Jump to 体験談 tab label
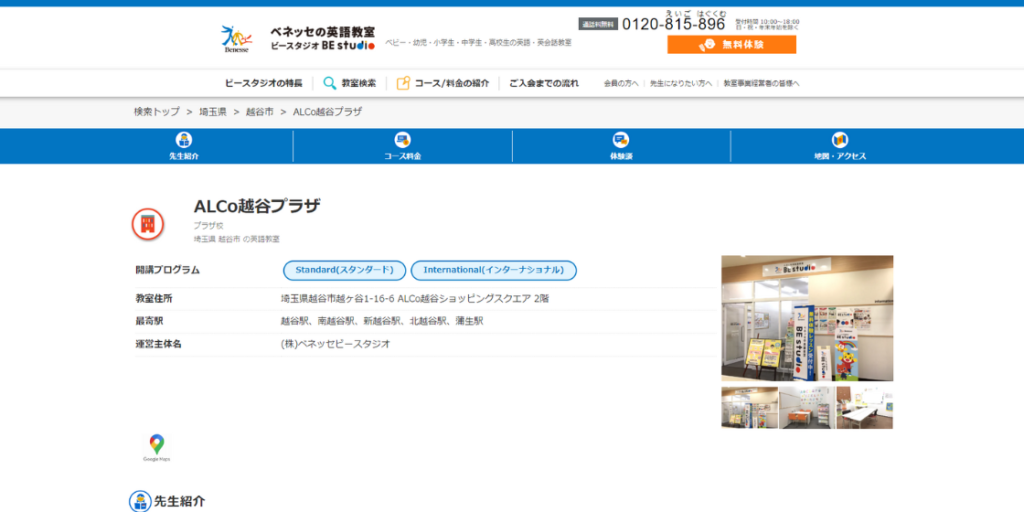1024x512 pixels. click(x=621, y=157)
